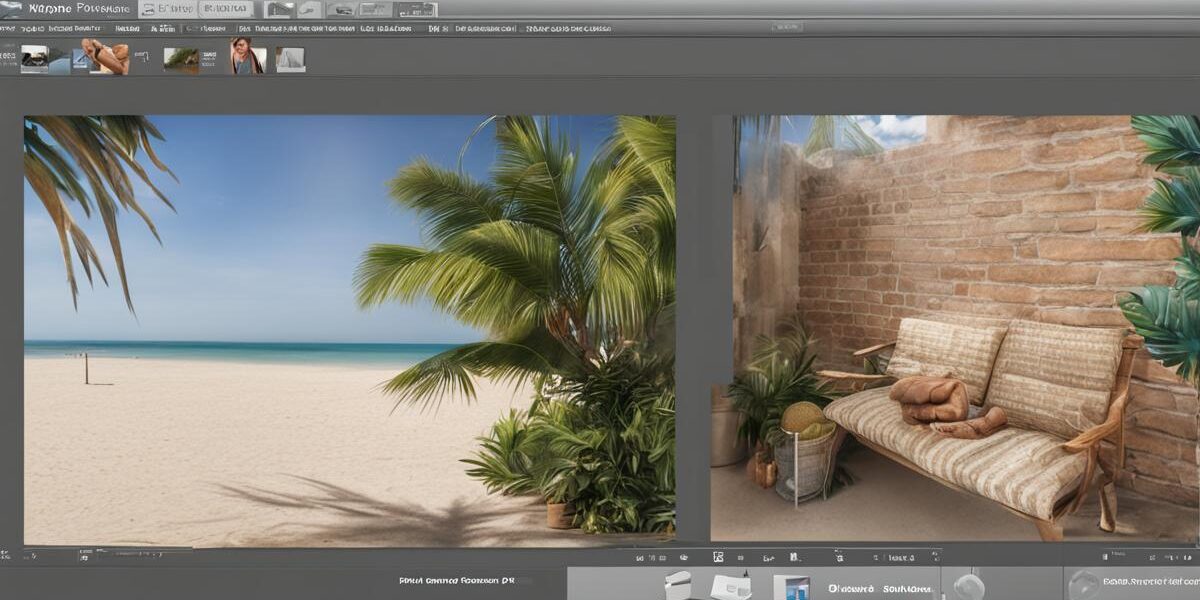Select the second tab beside the app title
This screenshot has height=600, width=1200.
point(226,9)
